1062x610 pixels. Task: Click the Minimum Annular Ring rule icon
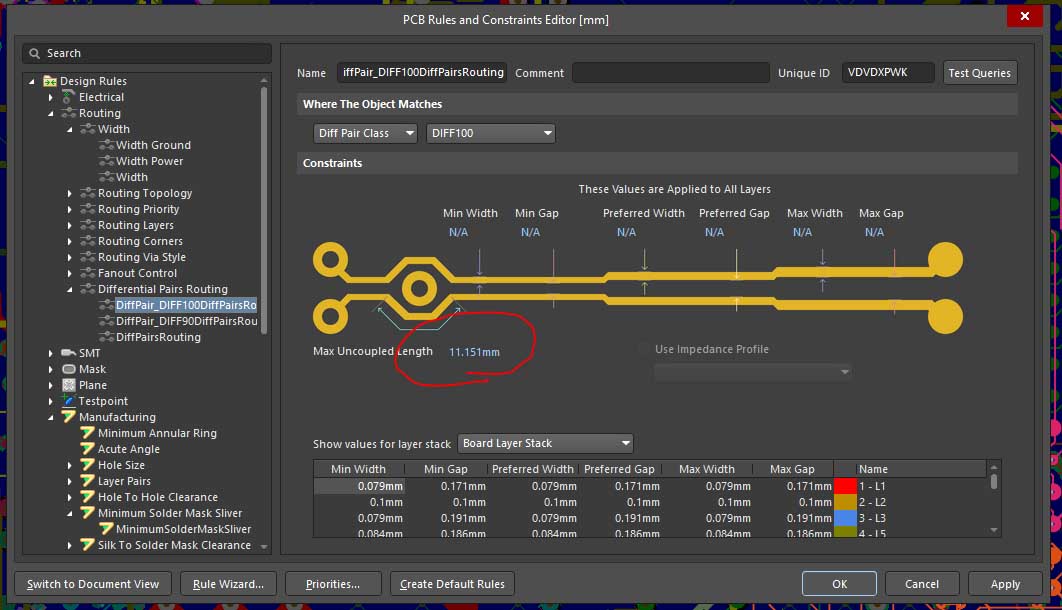[x=87, y=433]
